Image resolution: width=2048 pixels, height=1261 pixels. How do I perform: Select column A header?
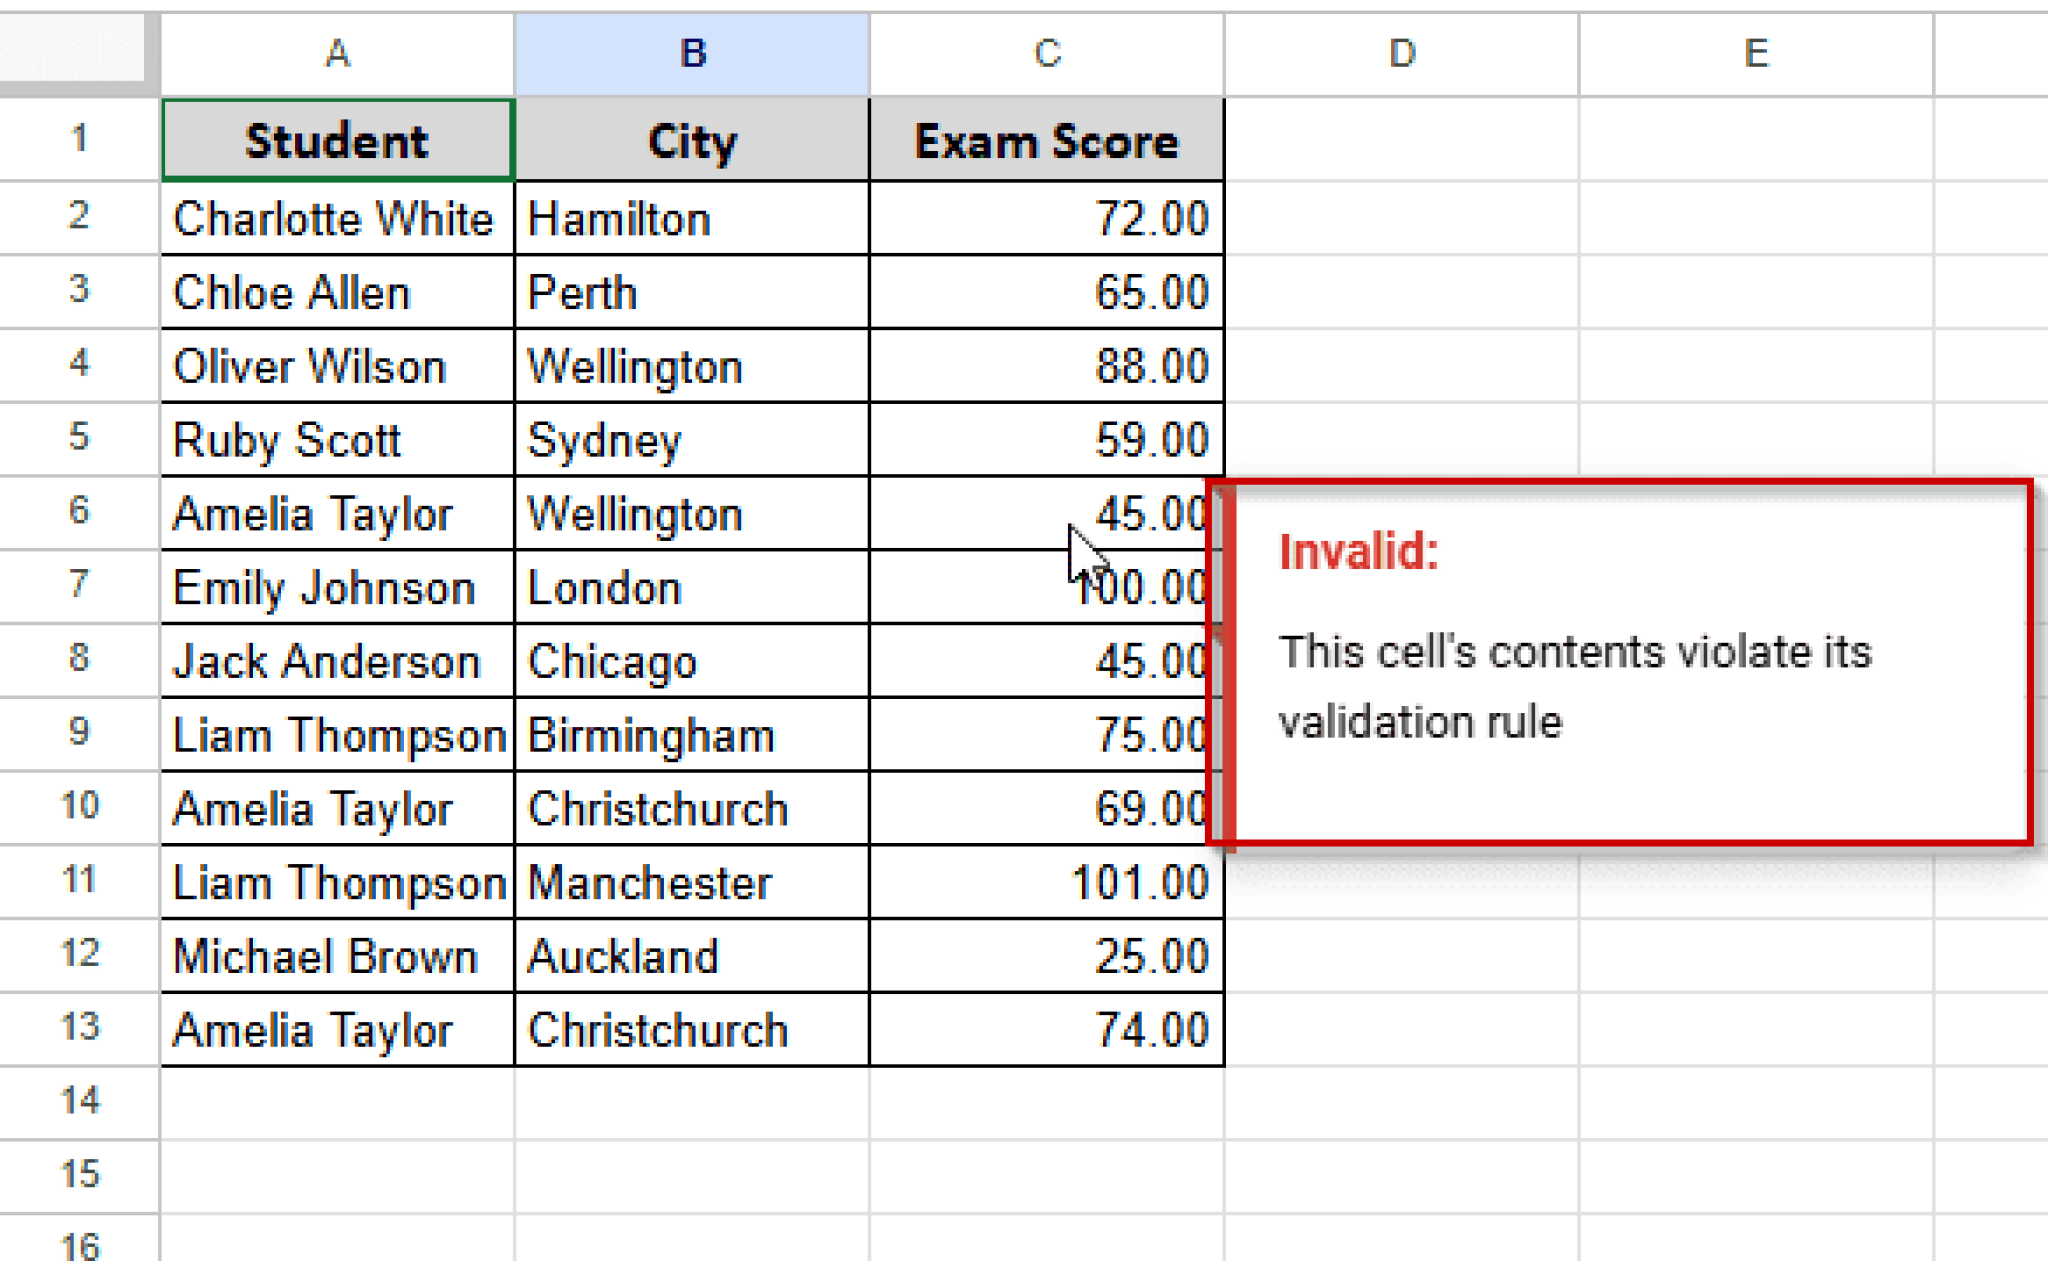[337, 54]
